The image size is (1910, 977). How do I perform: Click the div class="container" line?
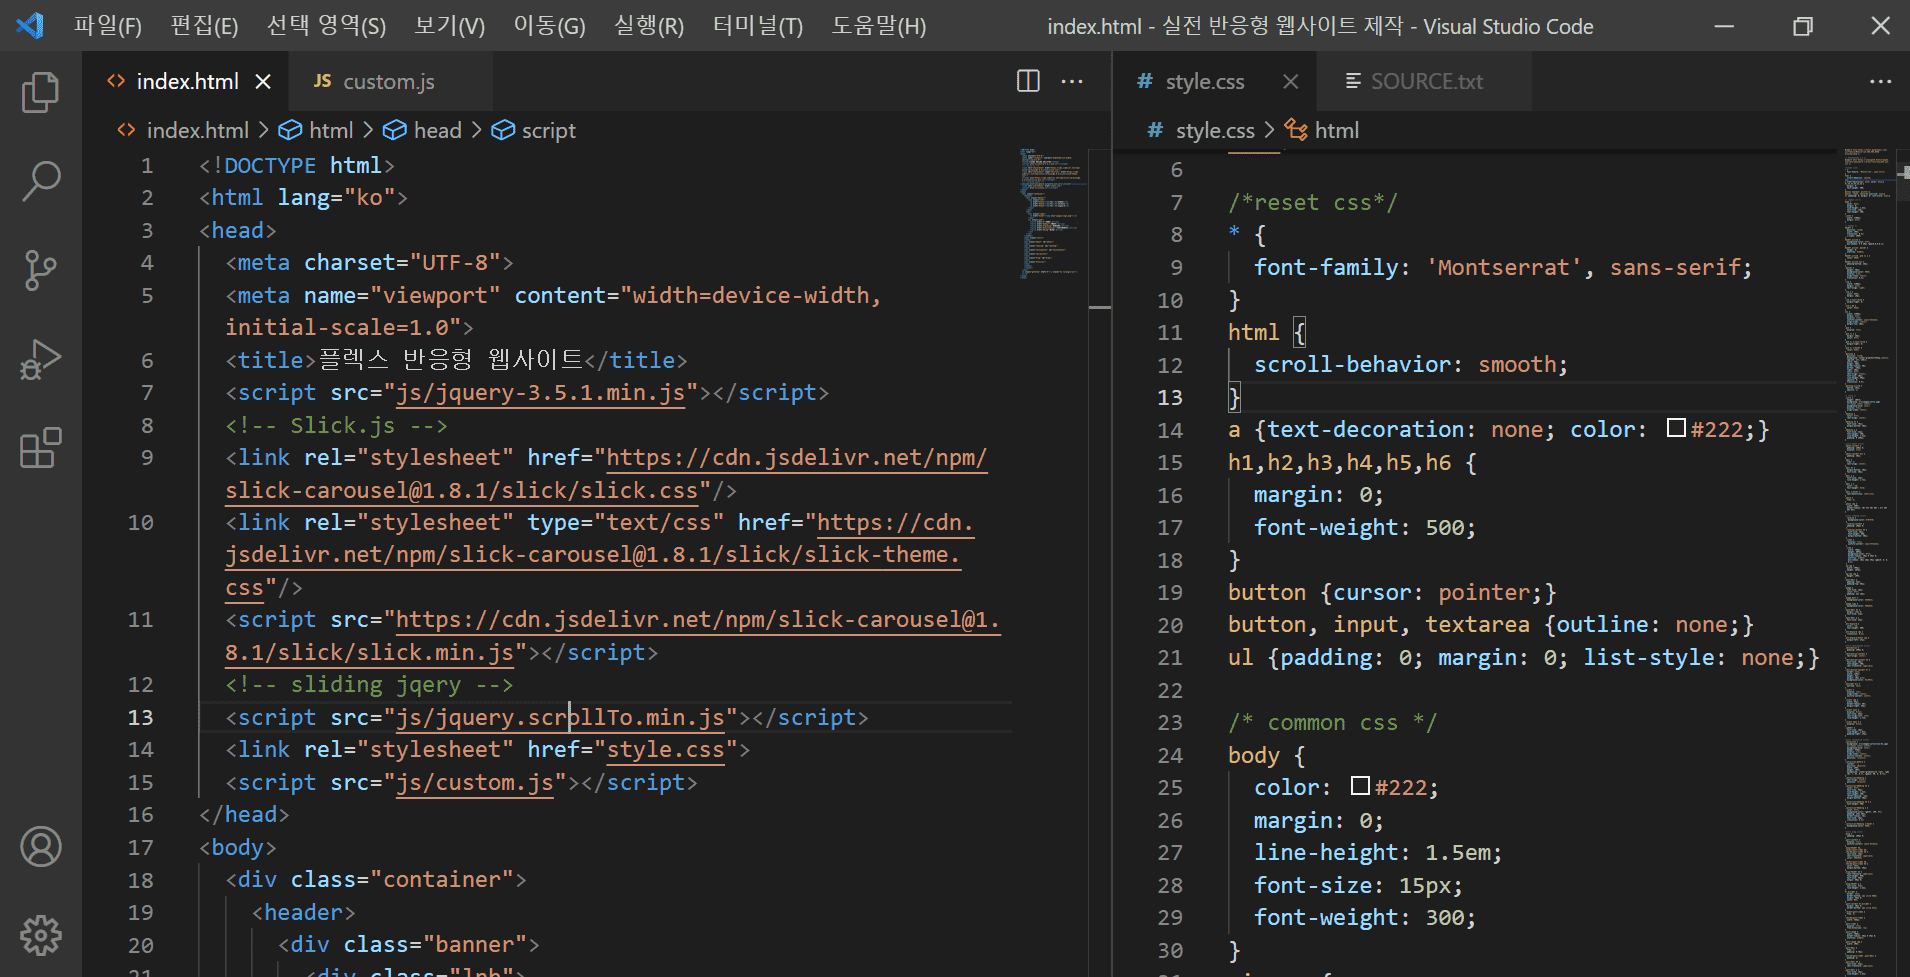375,880
